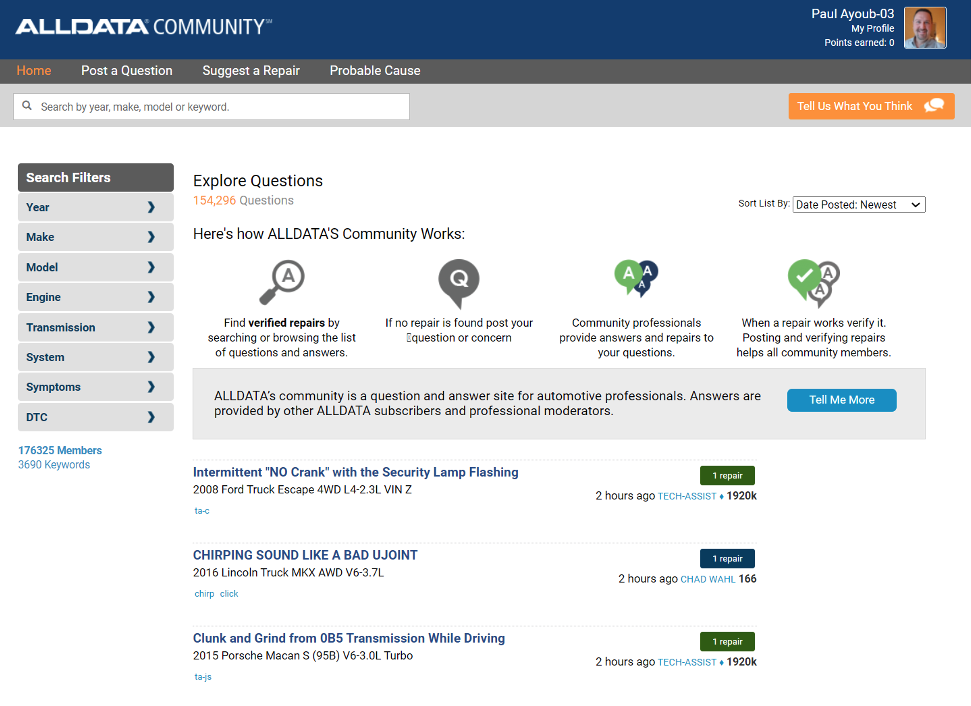Open CHIRPING SOUND LIKE A BAD UJOINT question
Viewport: 971px width, 706px height.
[x=305, y=555]
